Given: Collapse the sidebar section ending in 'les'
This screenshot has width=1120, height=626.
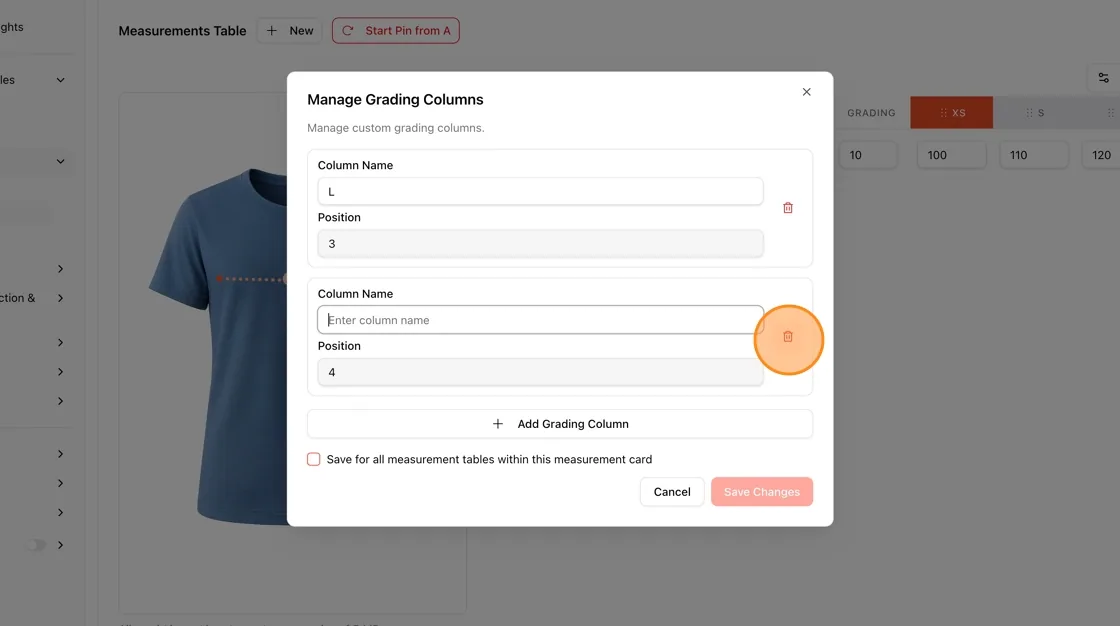Looking at the screenshot, I should [x=61, y=80].
